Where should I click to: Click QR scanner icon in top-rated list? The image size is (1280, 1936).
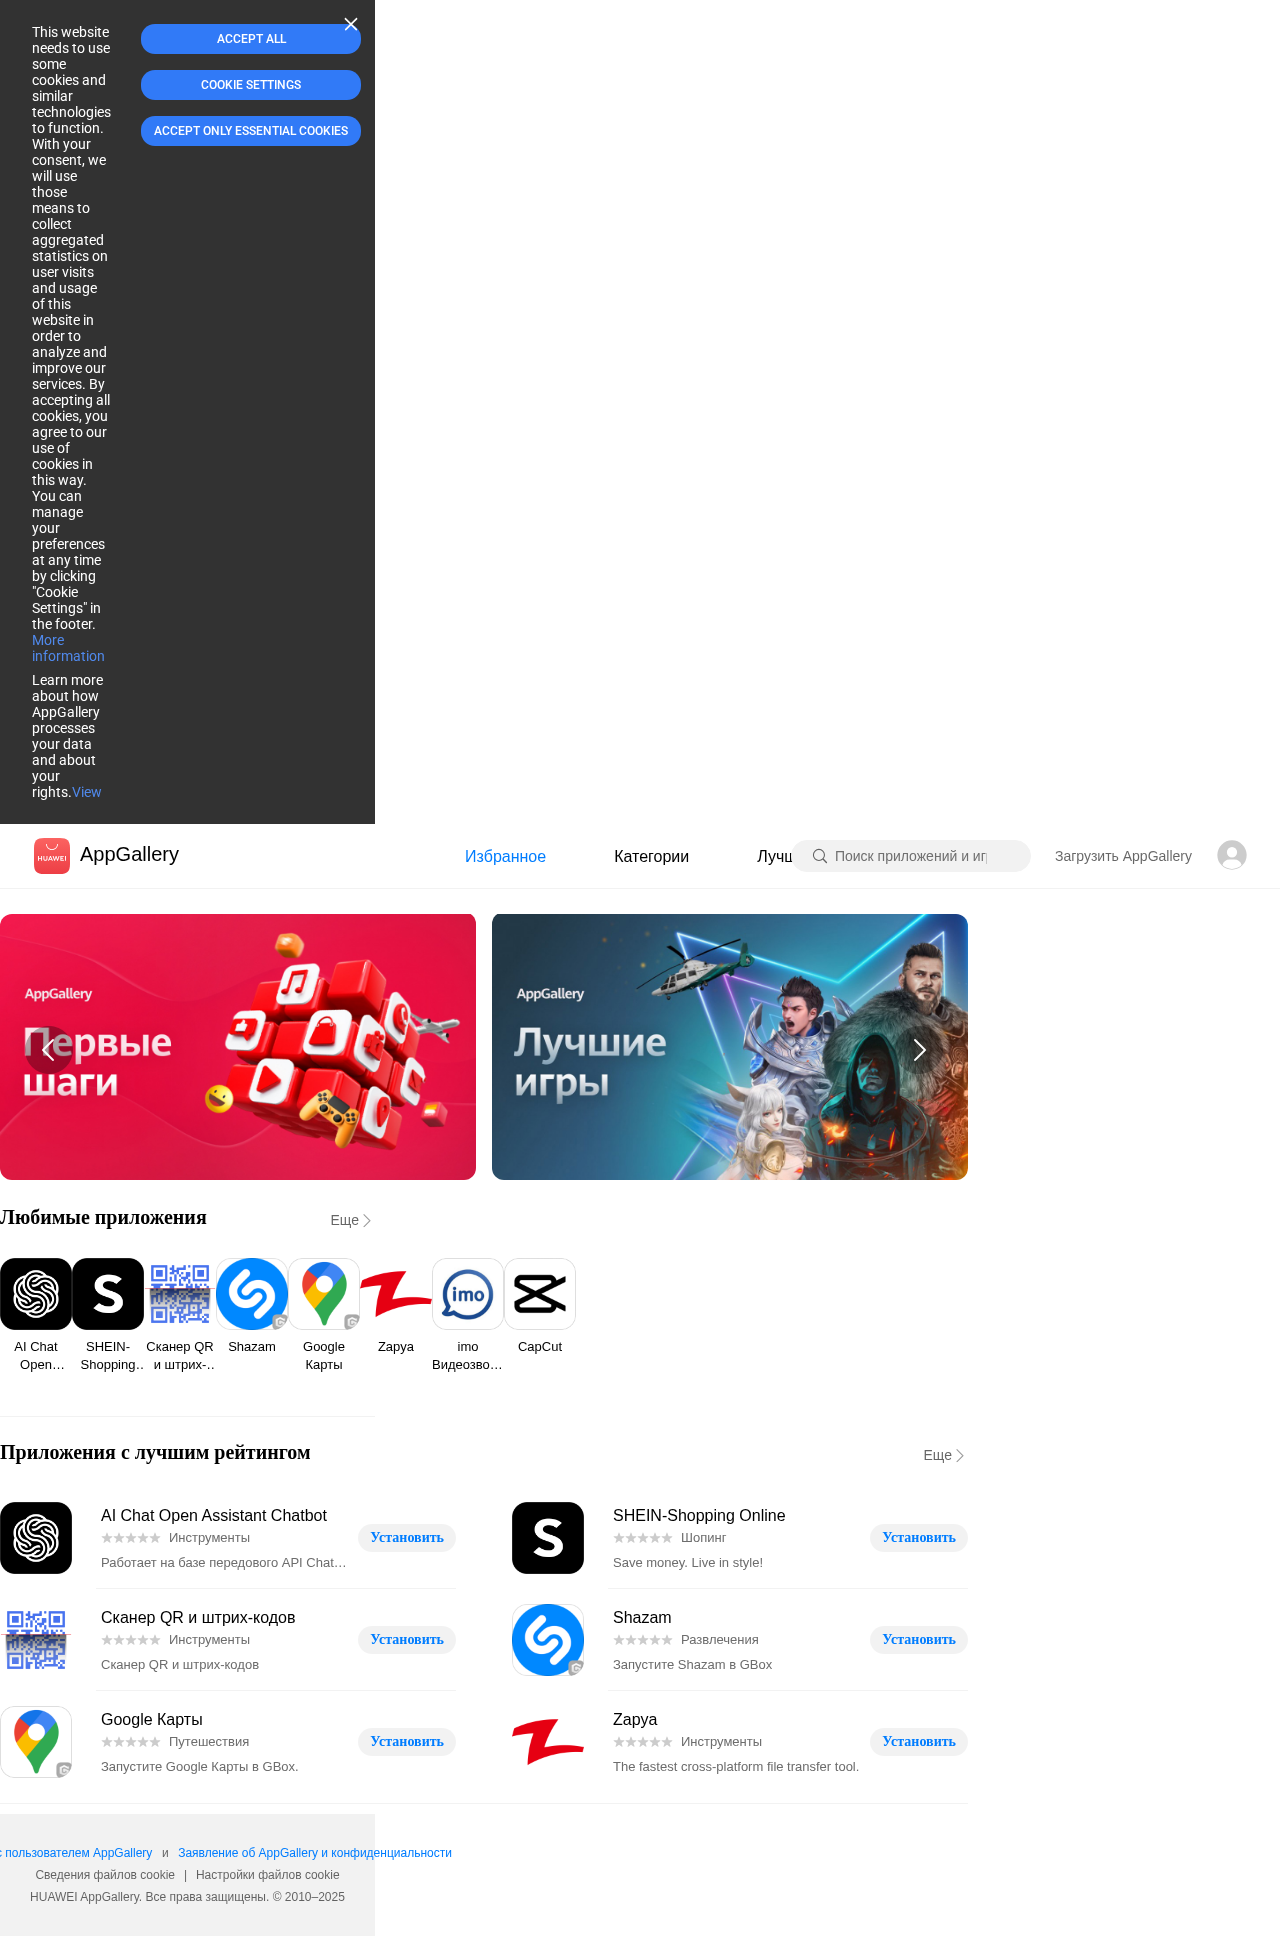[x=36, y=1640]
